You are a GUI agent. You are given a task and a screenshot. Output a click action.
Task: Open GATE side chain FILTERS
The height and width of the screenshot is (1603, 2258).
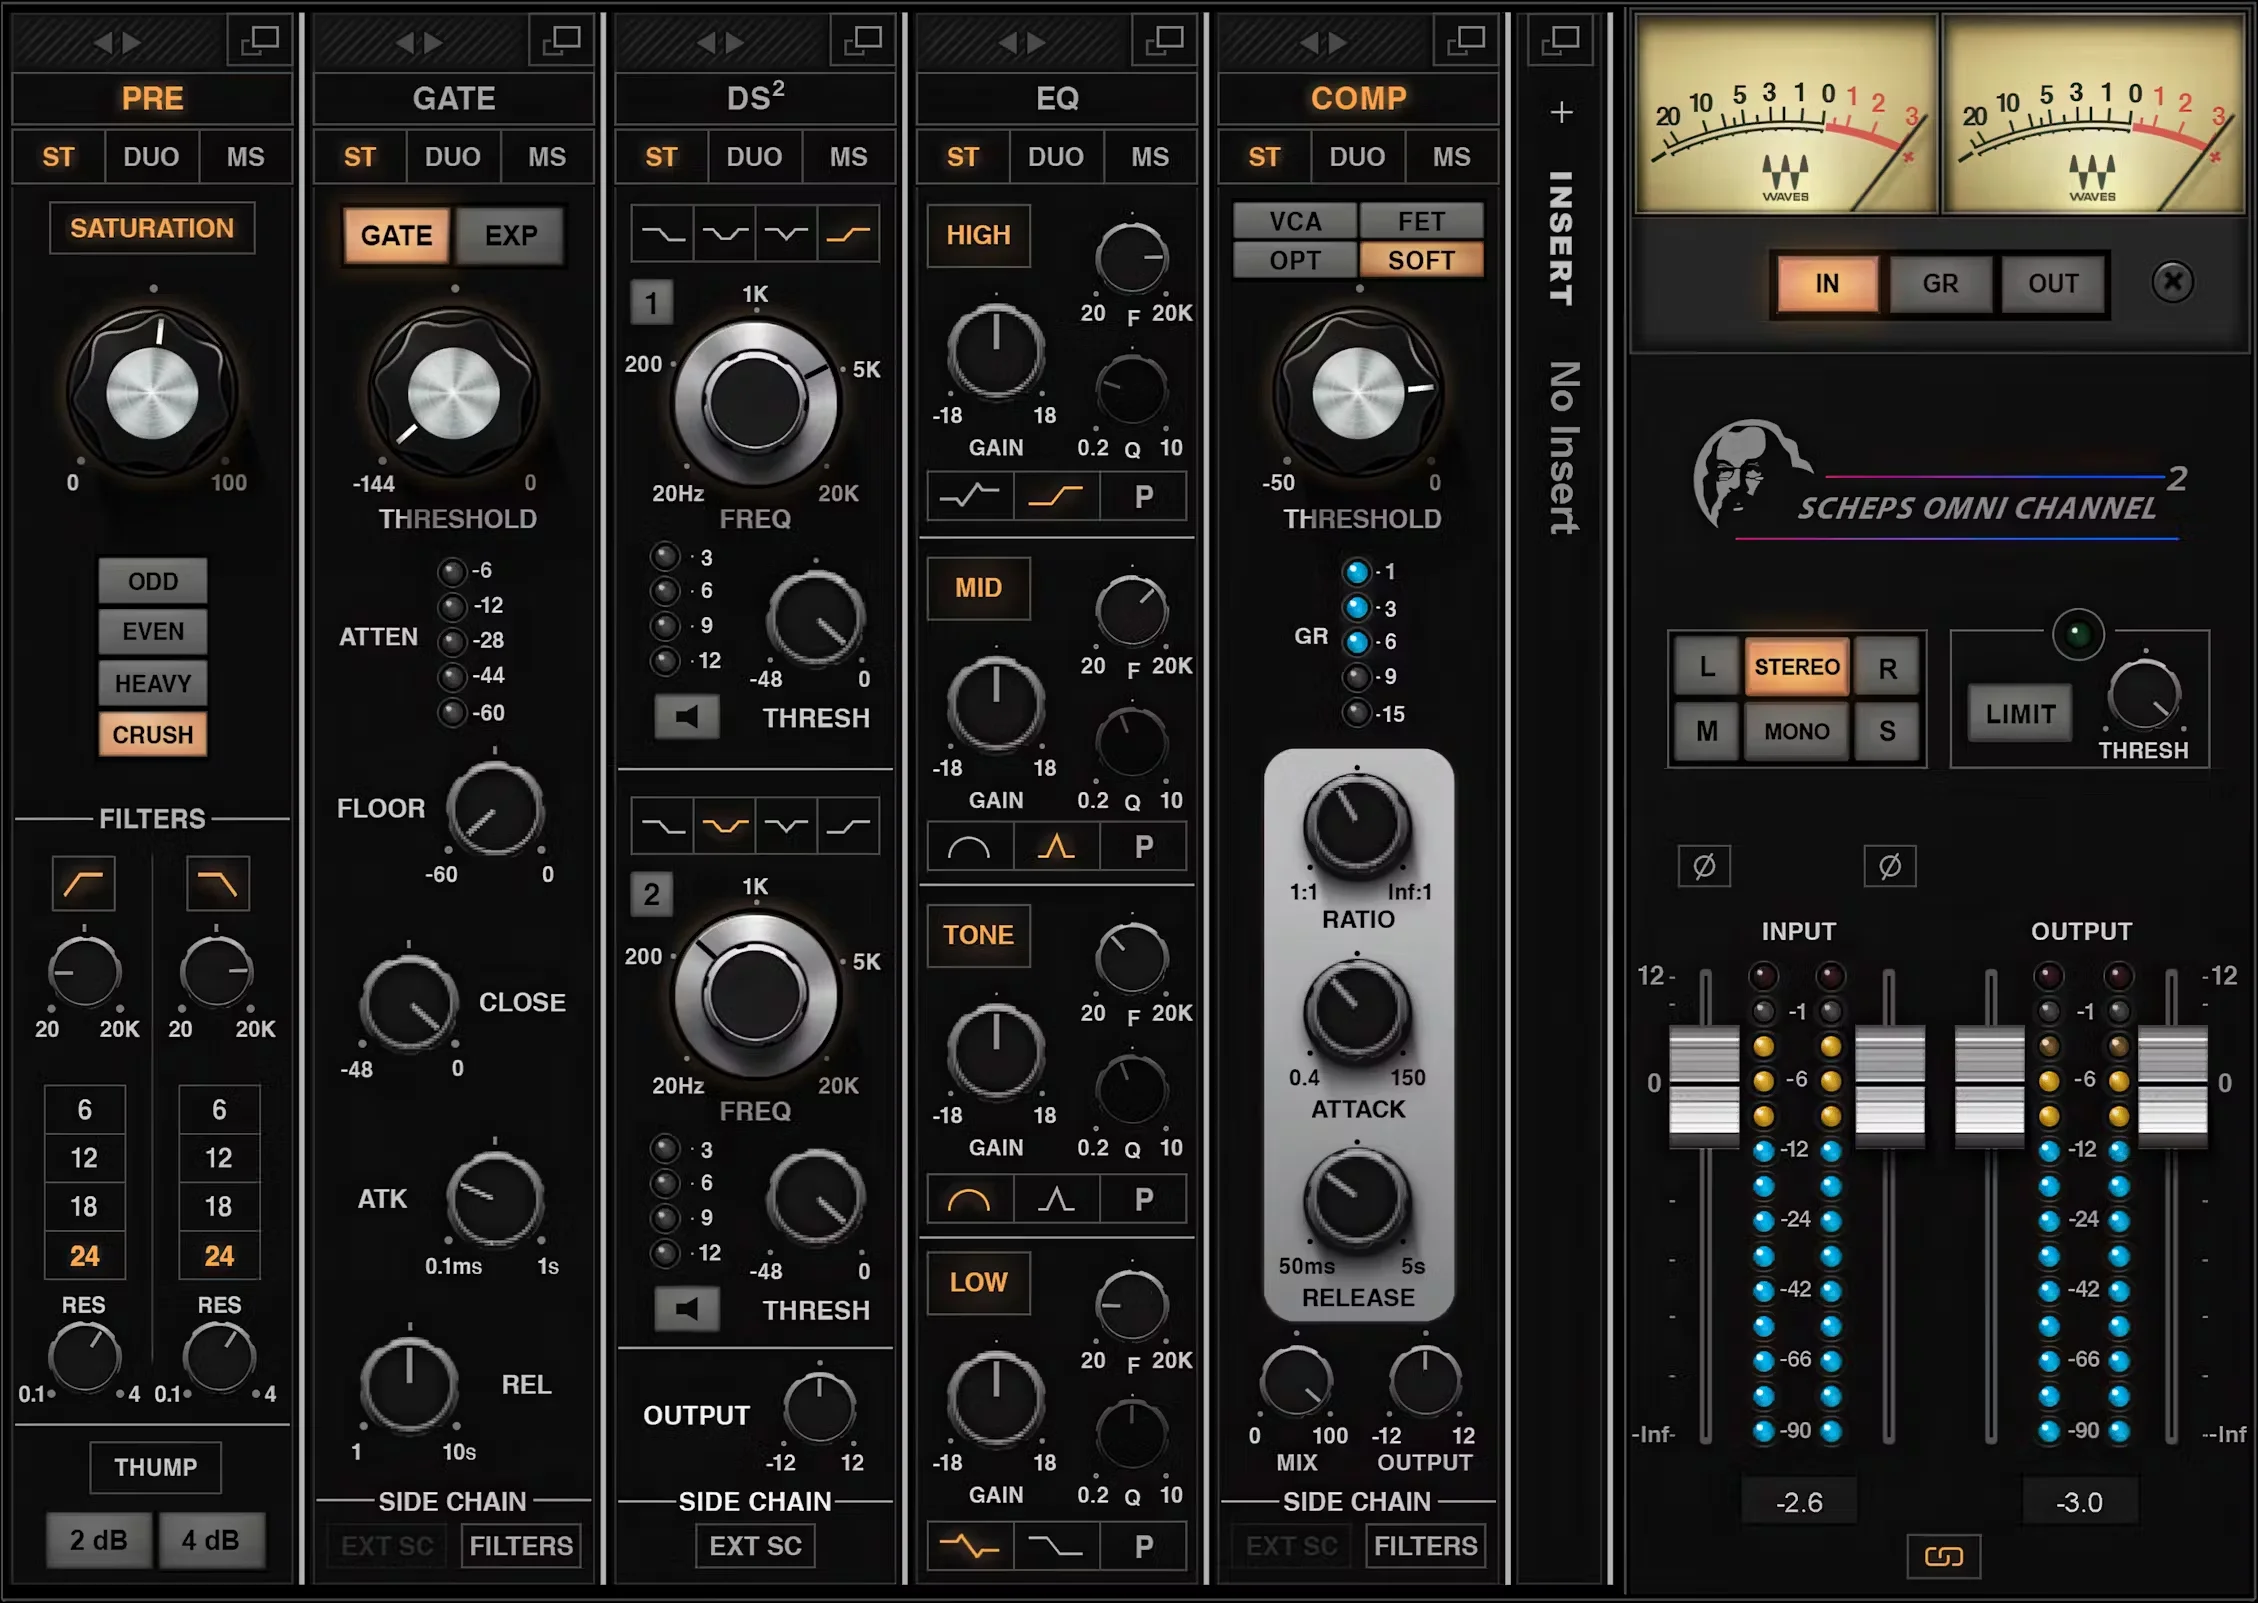521,1546
